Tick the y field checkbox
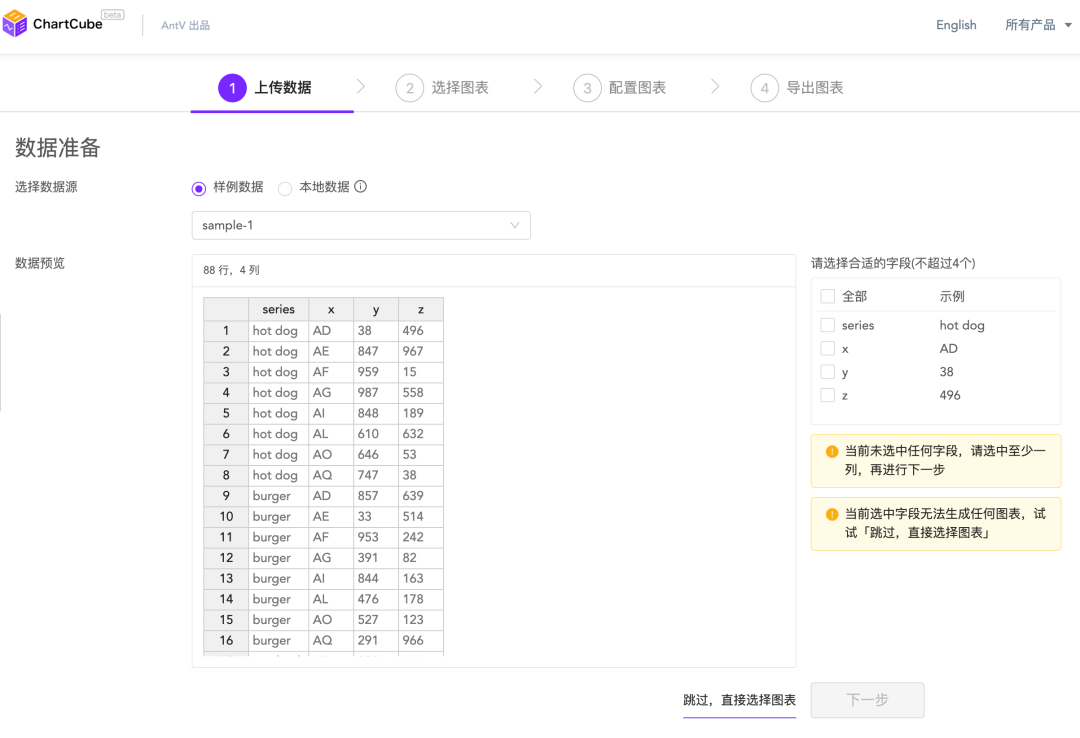 click(827, 372)
